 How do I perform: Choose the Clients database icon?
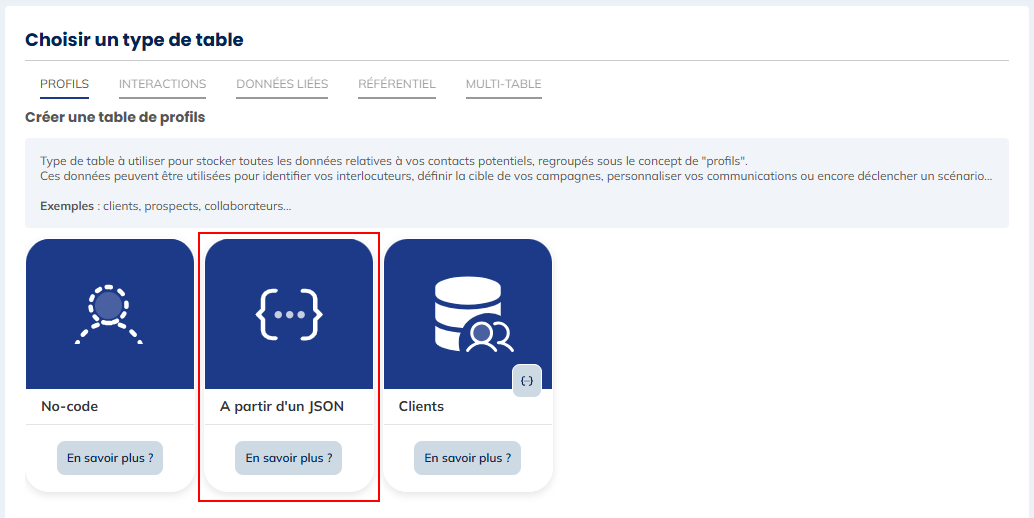[x=468, y=314]
